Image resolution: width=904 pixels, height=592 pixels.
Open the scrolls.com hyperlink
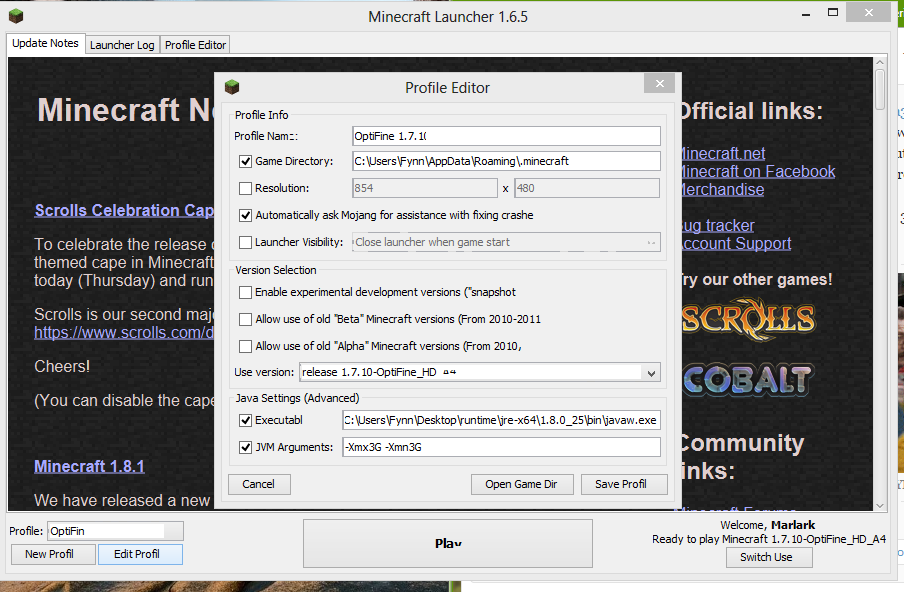tap(124, 333)
